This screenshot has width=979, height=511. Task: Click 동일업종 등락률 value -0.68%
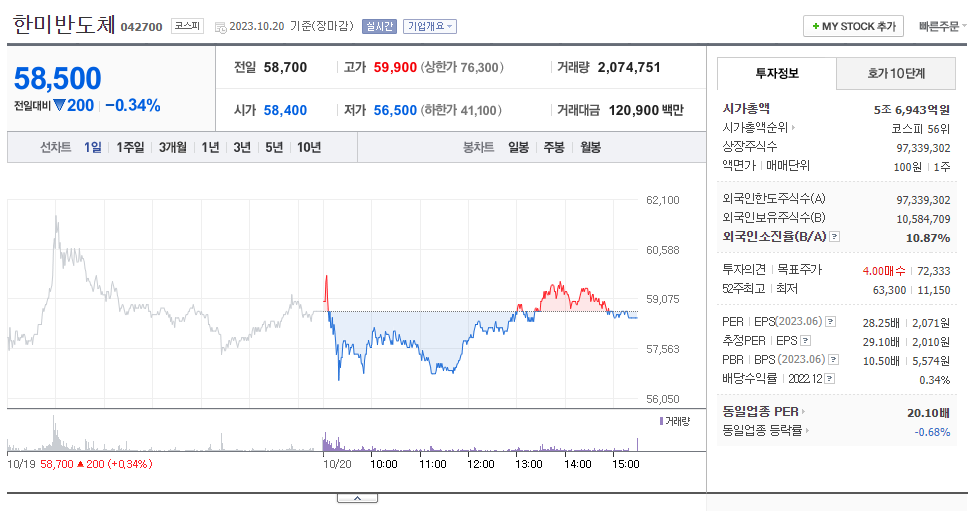click(x=932, y=432)
